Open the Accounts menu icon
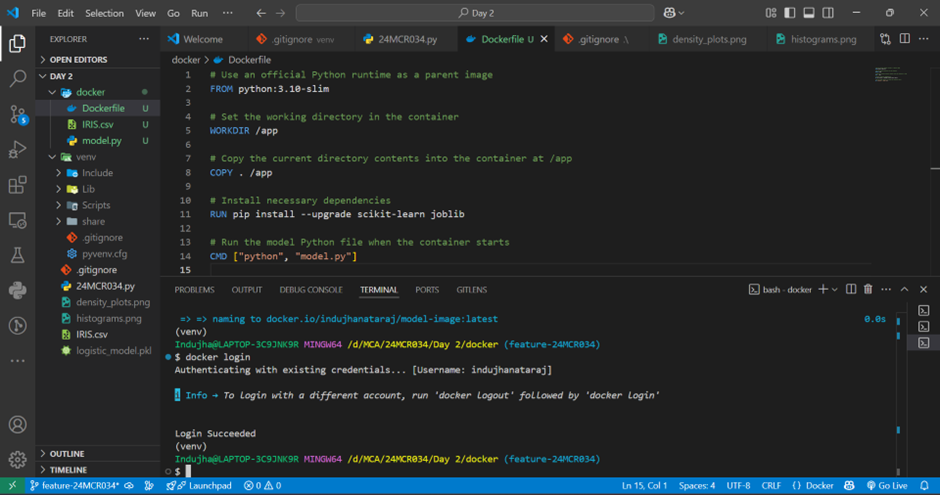940x495 pixels. coord(17,424)
